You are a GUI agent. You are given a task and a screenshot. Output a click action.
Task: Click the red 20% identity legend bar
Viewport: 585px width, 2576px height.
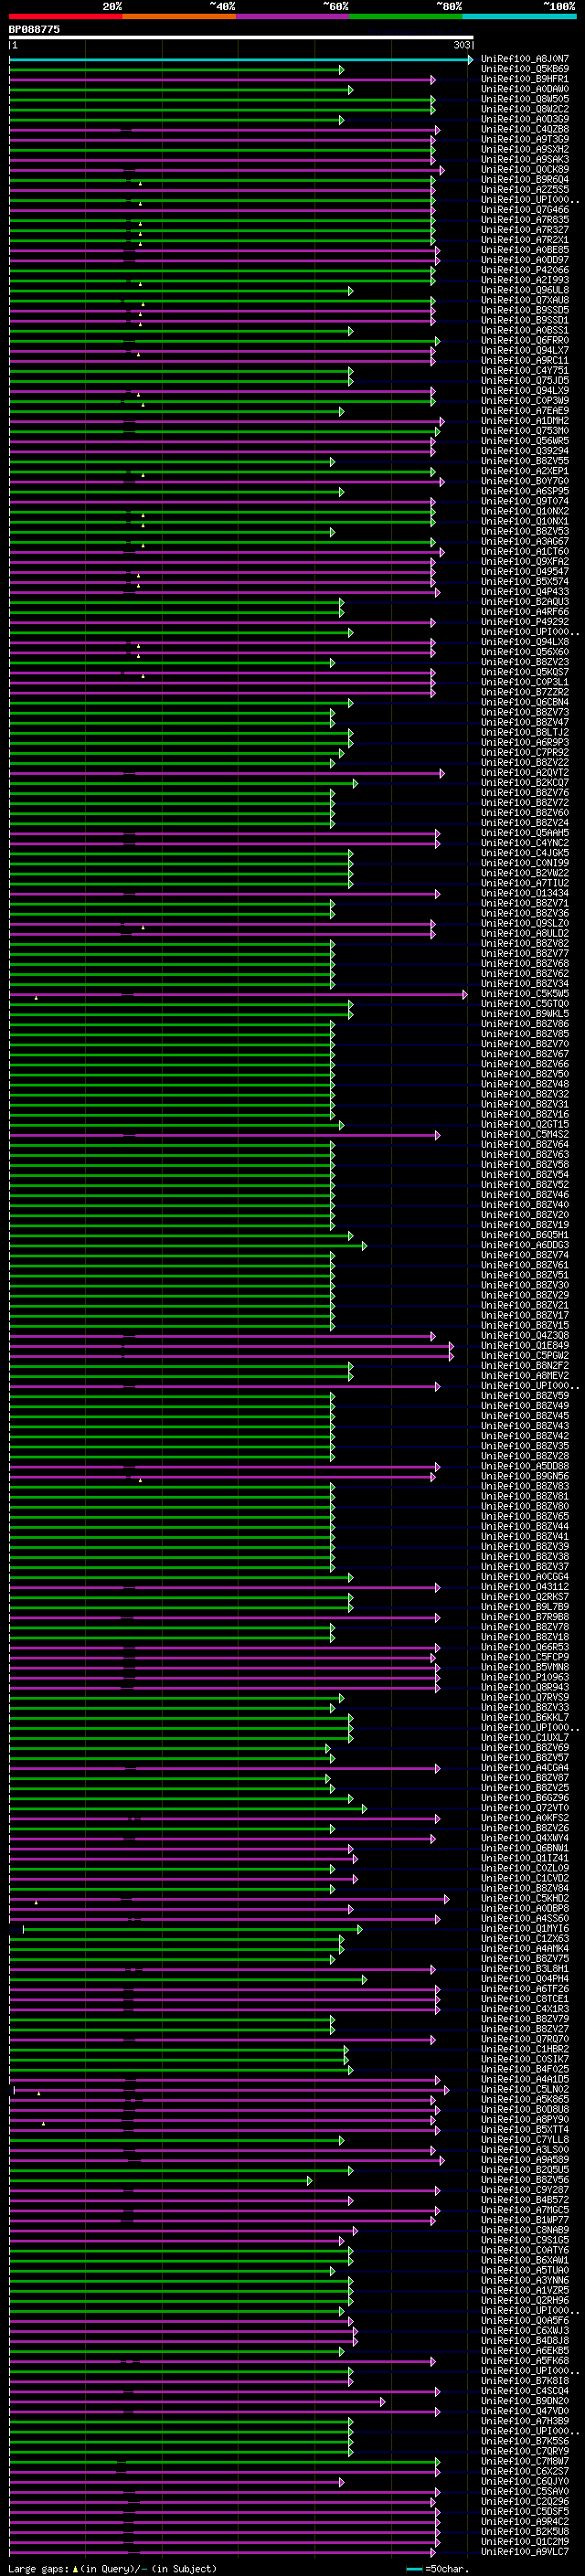pos(66,16)
